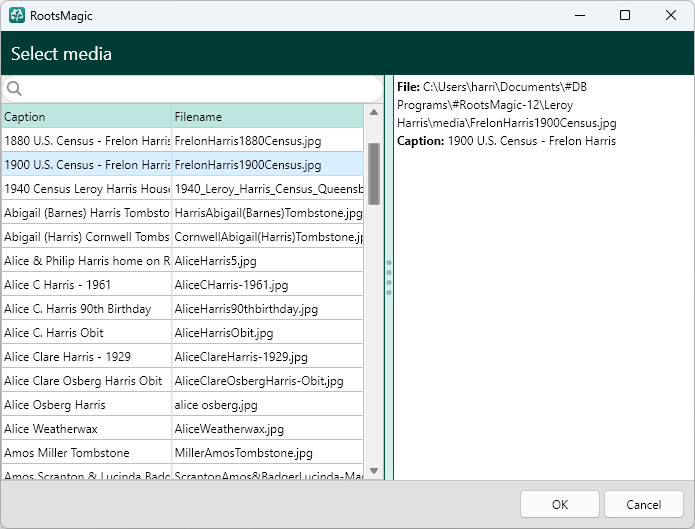The image size is (695, 529).
Task: Click the RootsMagic app logo icon
Action: point(17,15)
